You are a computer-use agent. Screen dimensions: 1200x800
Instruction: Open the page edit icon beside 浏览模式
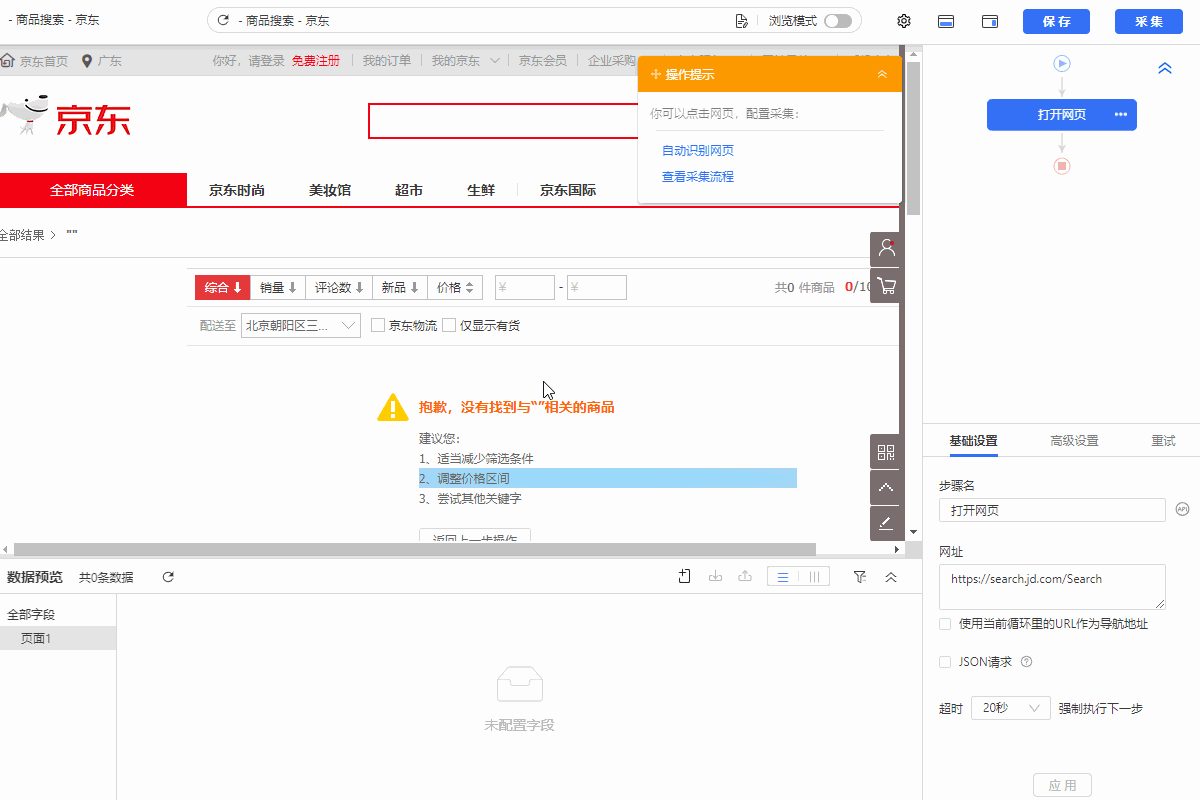coord(741,21)
